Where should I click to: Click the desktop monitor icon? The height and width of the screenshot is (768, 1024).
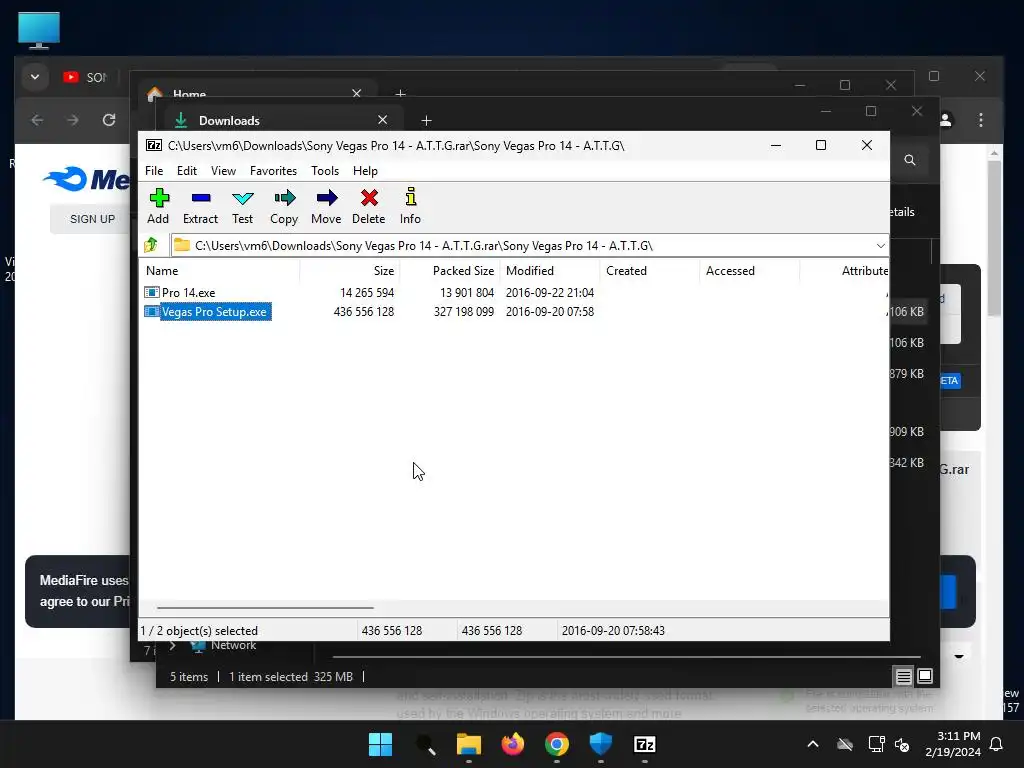click(x=39, y=30)
